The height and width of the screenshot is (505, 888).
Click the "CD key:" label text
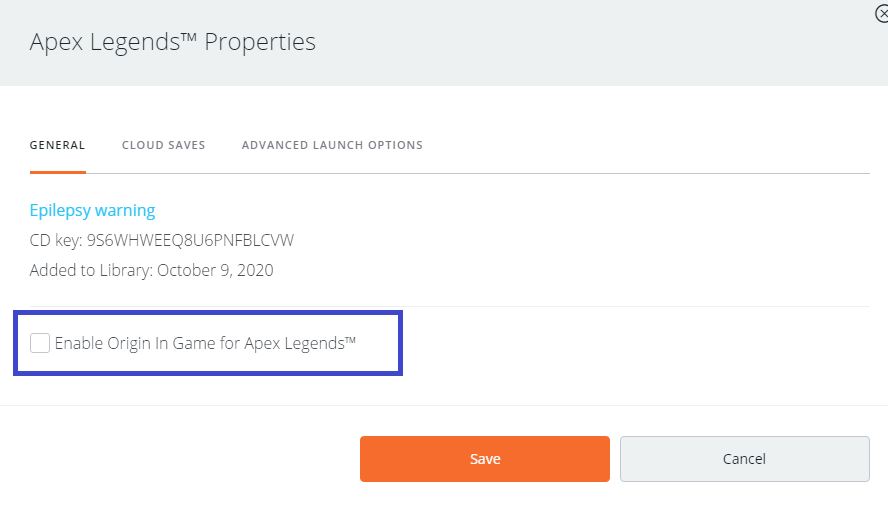pyautogui.click(x=56, y=240)
